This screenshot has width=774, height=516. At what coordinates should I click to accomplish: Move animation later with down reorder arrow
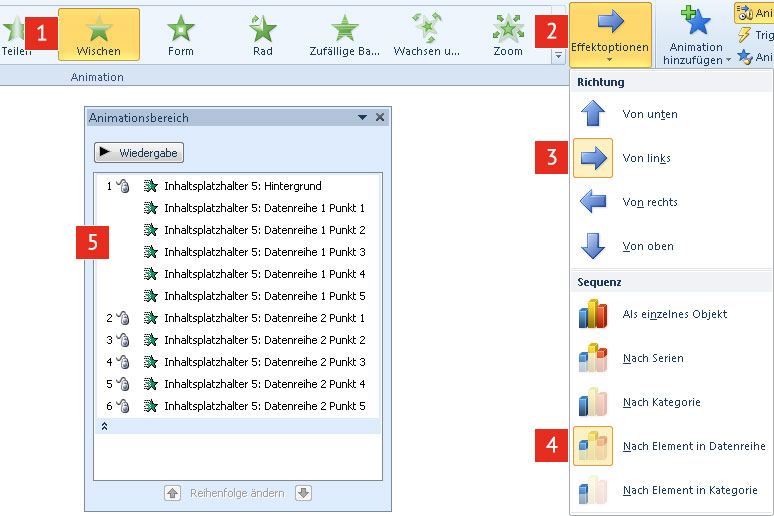click(x=303, y=493)
